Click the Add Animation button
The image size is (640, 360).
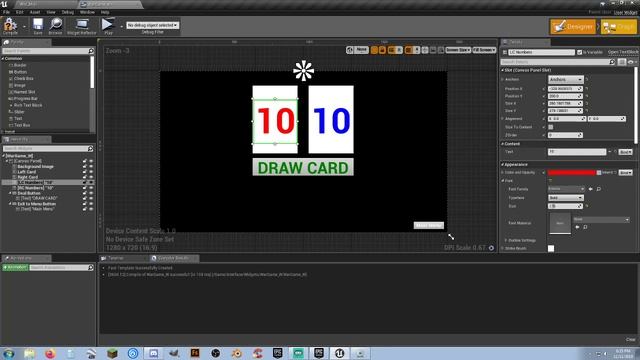click(15, 267)
